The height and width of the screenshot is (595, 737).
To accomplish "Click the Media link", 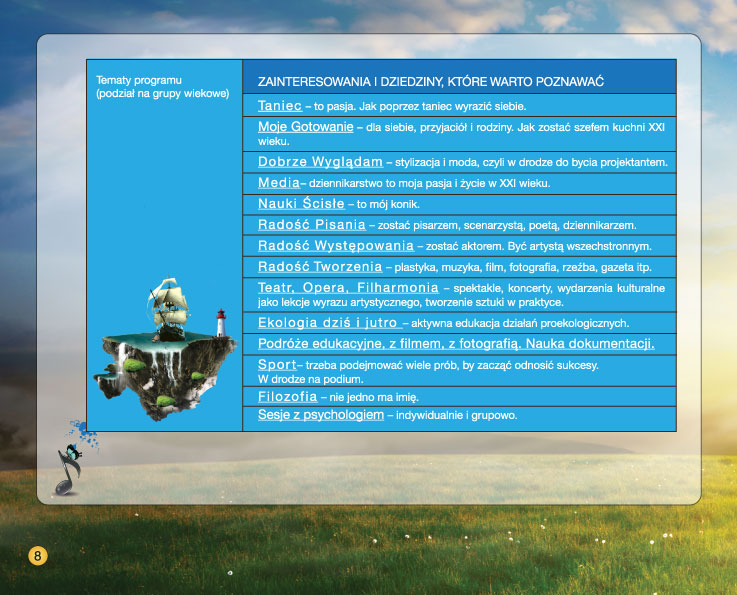I will [x=279, y=182].
